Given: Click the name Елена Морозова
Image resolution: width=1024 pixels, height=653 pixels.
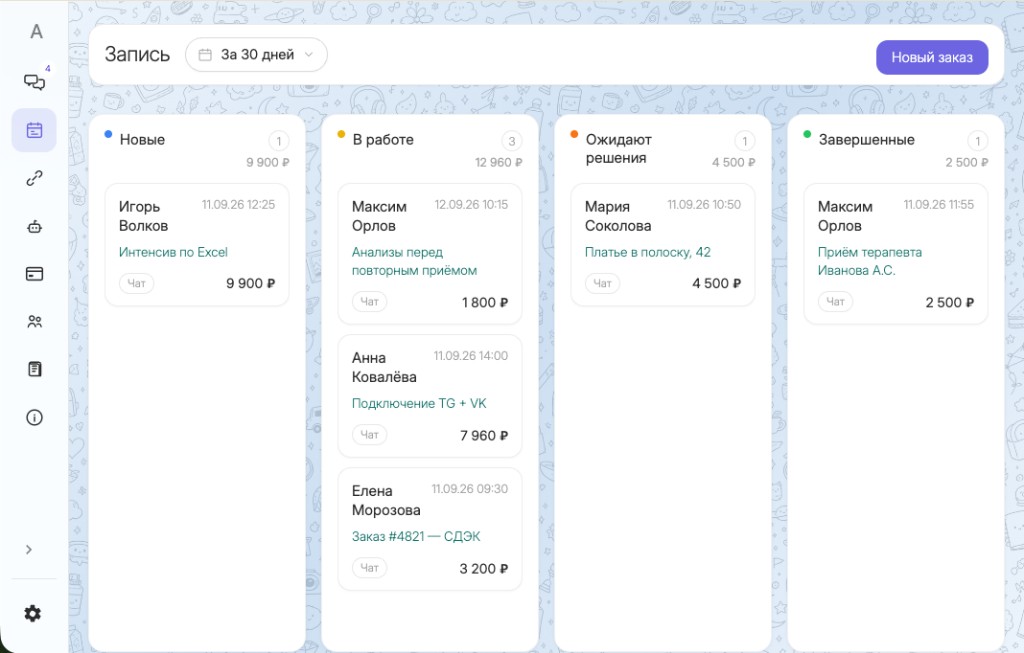Looking at the screenshot, I should [386, 501].
